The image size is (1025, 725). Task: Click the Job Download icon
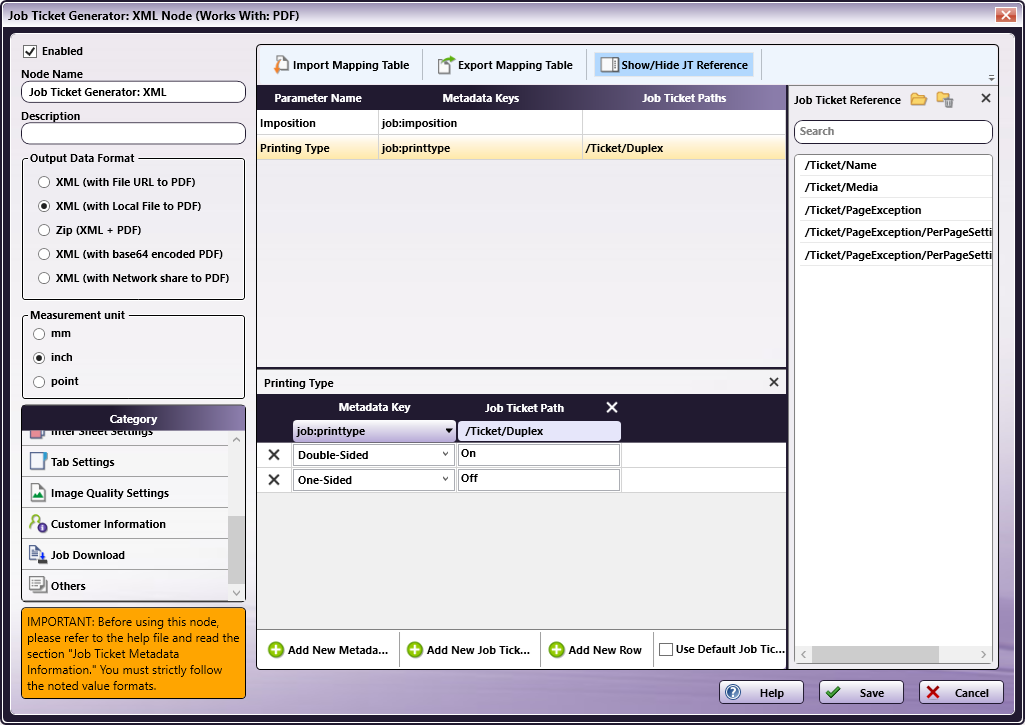pos(38,554)
